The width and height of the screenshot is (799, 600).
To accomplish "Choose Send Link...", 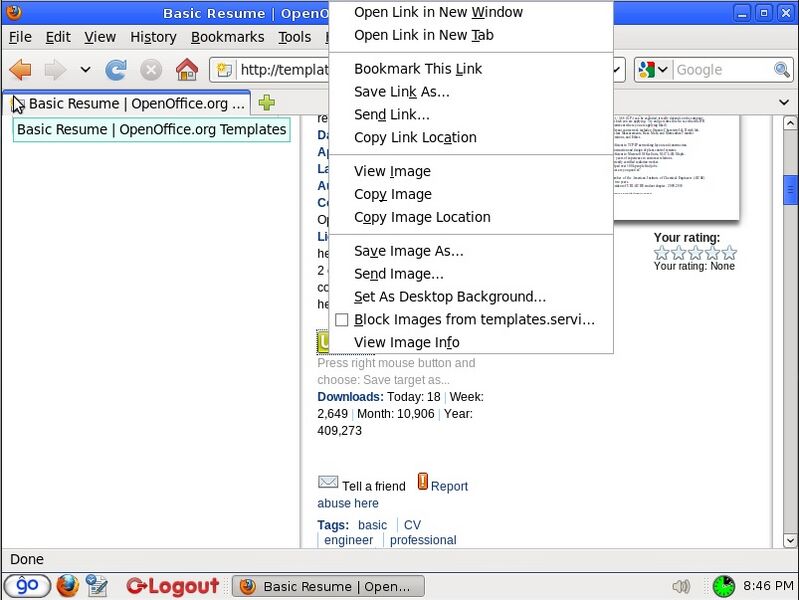I will (x=470, y=115).
